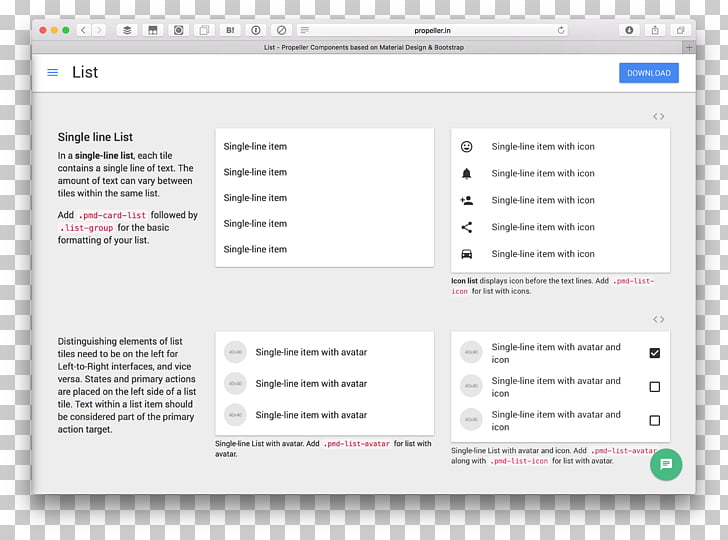
Task: Click the pink '.pmd-list-avatar' code under the avatar-only list
Action: click(357, 444)
